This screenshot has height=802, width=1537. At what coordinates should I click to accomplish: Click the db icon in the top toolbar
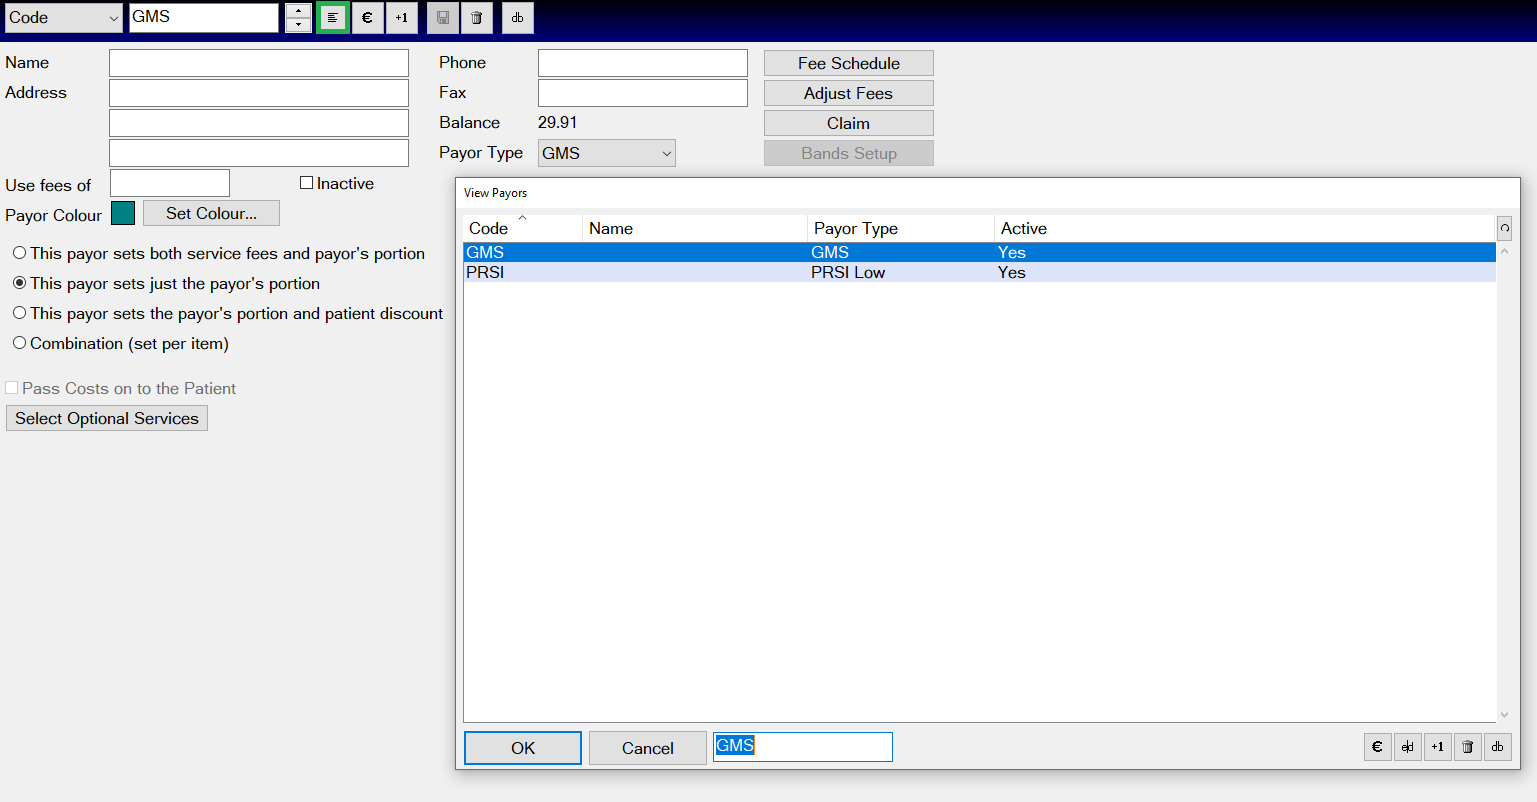(x=517, y=18)
